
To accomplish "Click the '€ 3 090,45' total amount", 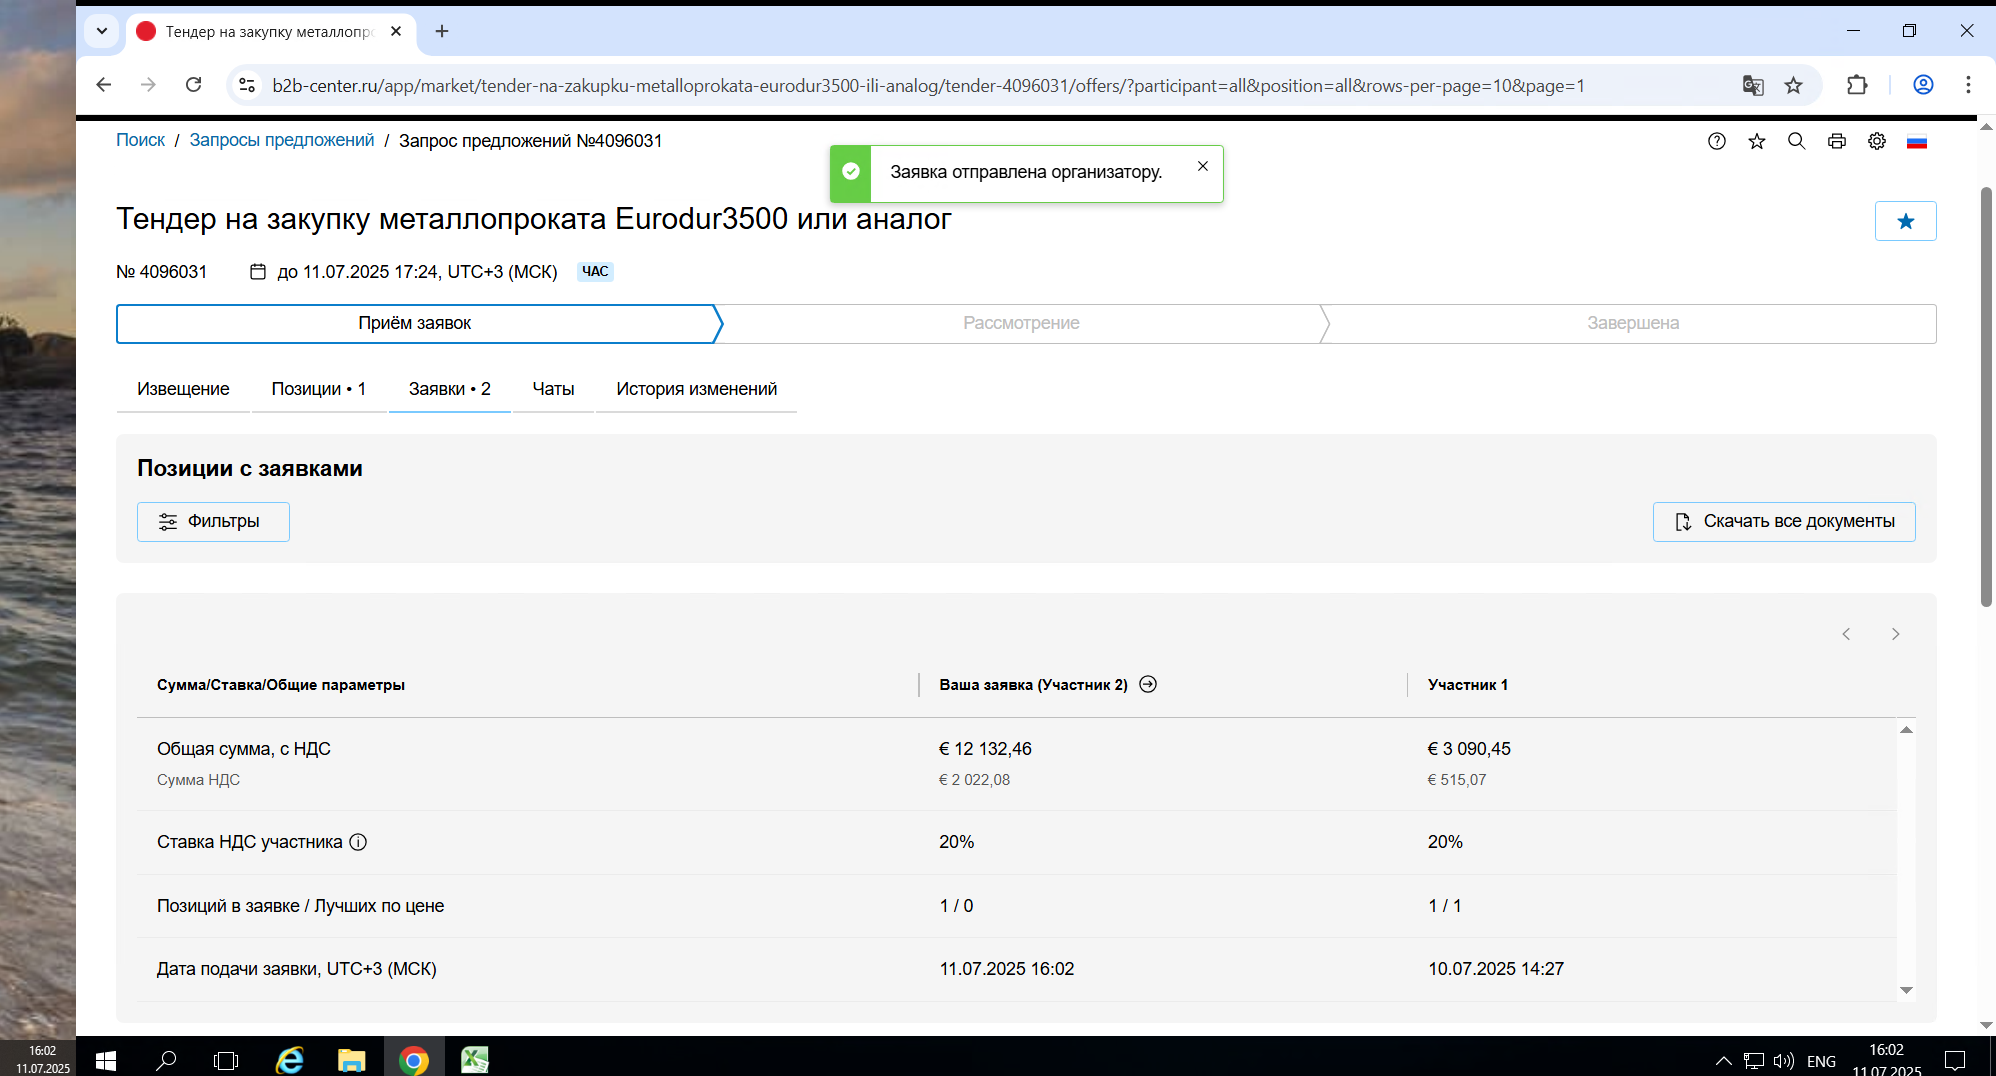I will 1469,749.
